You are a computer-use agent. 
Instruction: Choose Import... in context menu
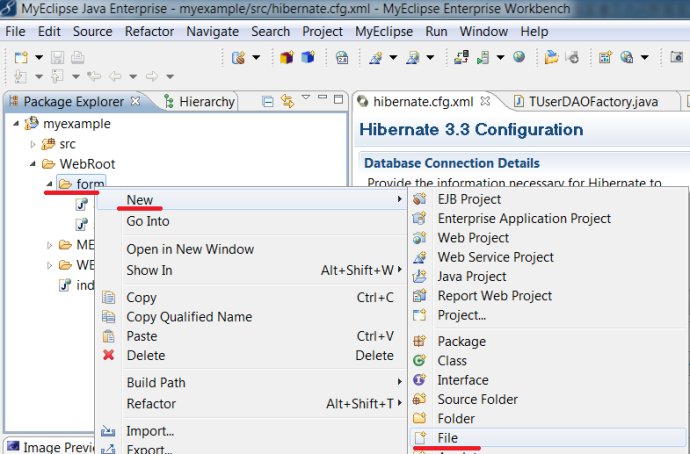tap(252, 431)
